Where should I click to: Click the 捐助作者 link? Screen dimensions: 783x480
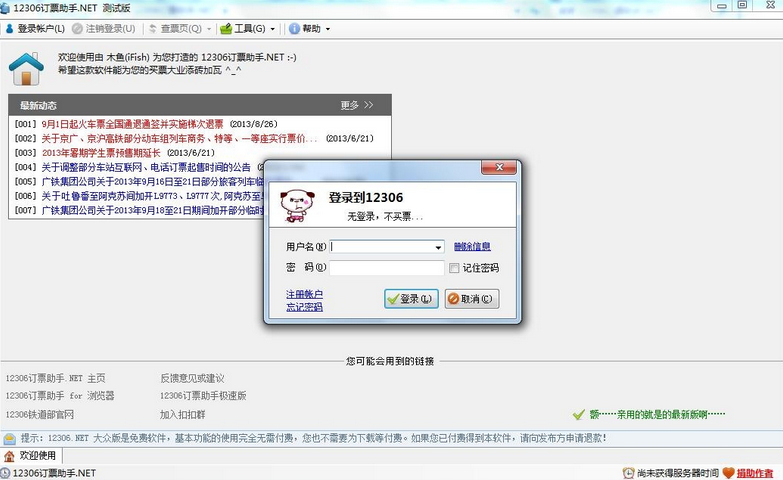(x=755, y=473)
